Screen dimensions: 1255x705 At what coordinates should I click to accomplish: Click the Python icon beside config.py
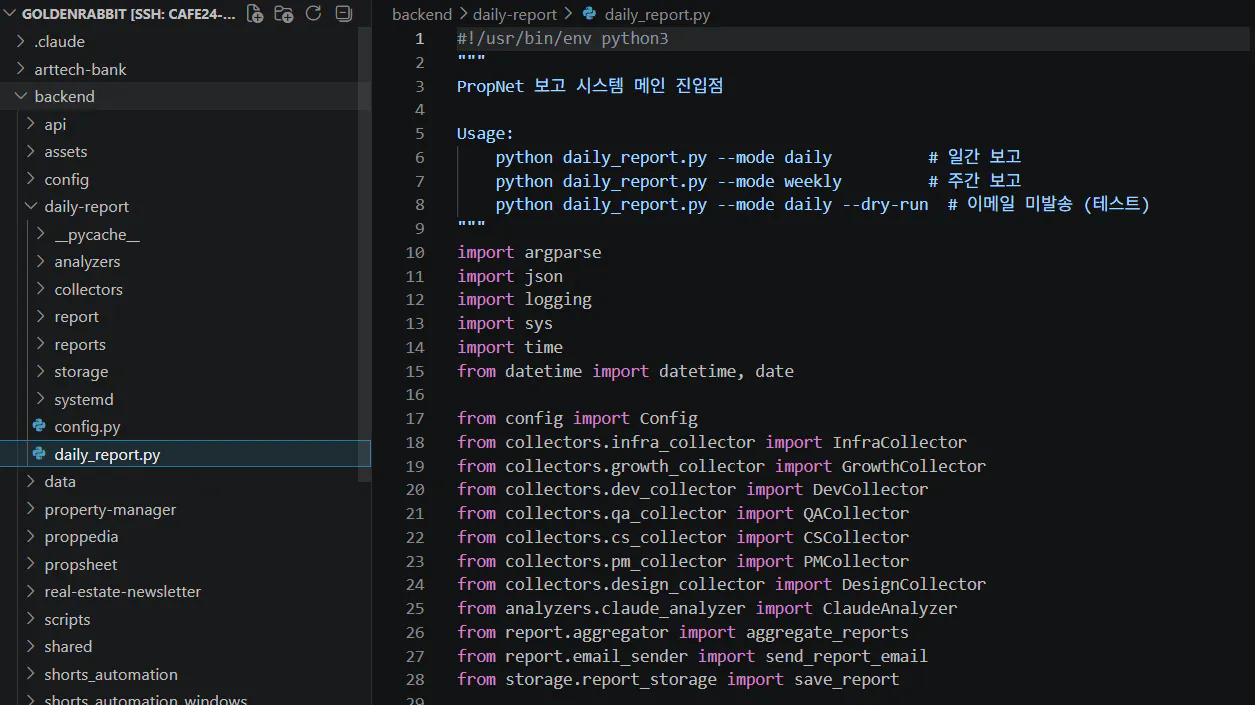(39, 426)
